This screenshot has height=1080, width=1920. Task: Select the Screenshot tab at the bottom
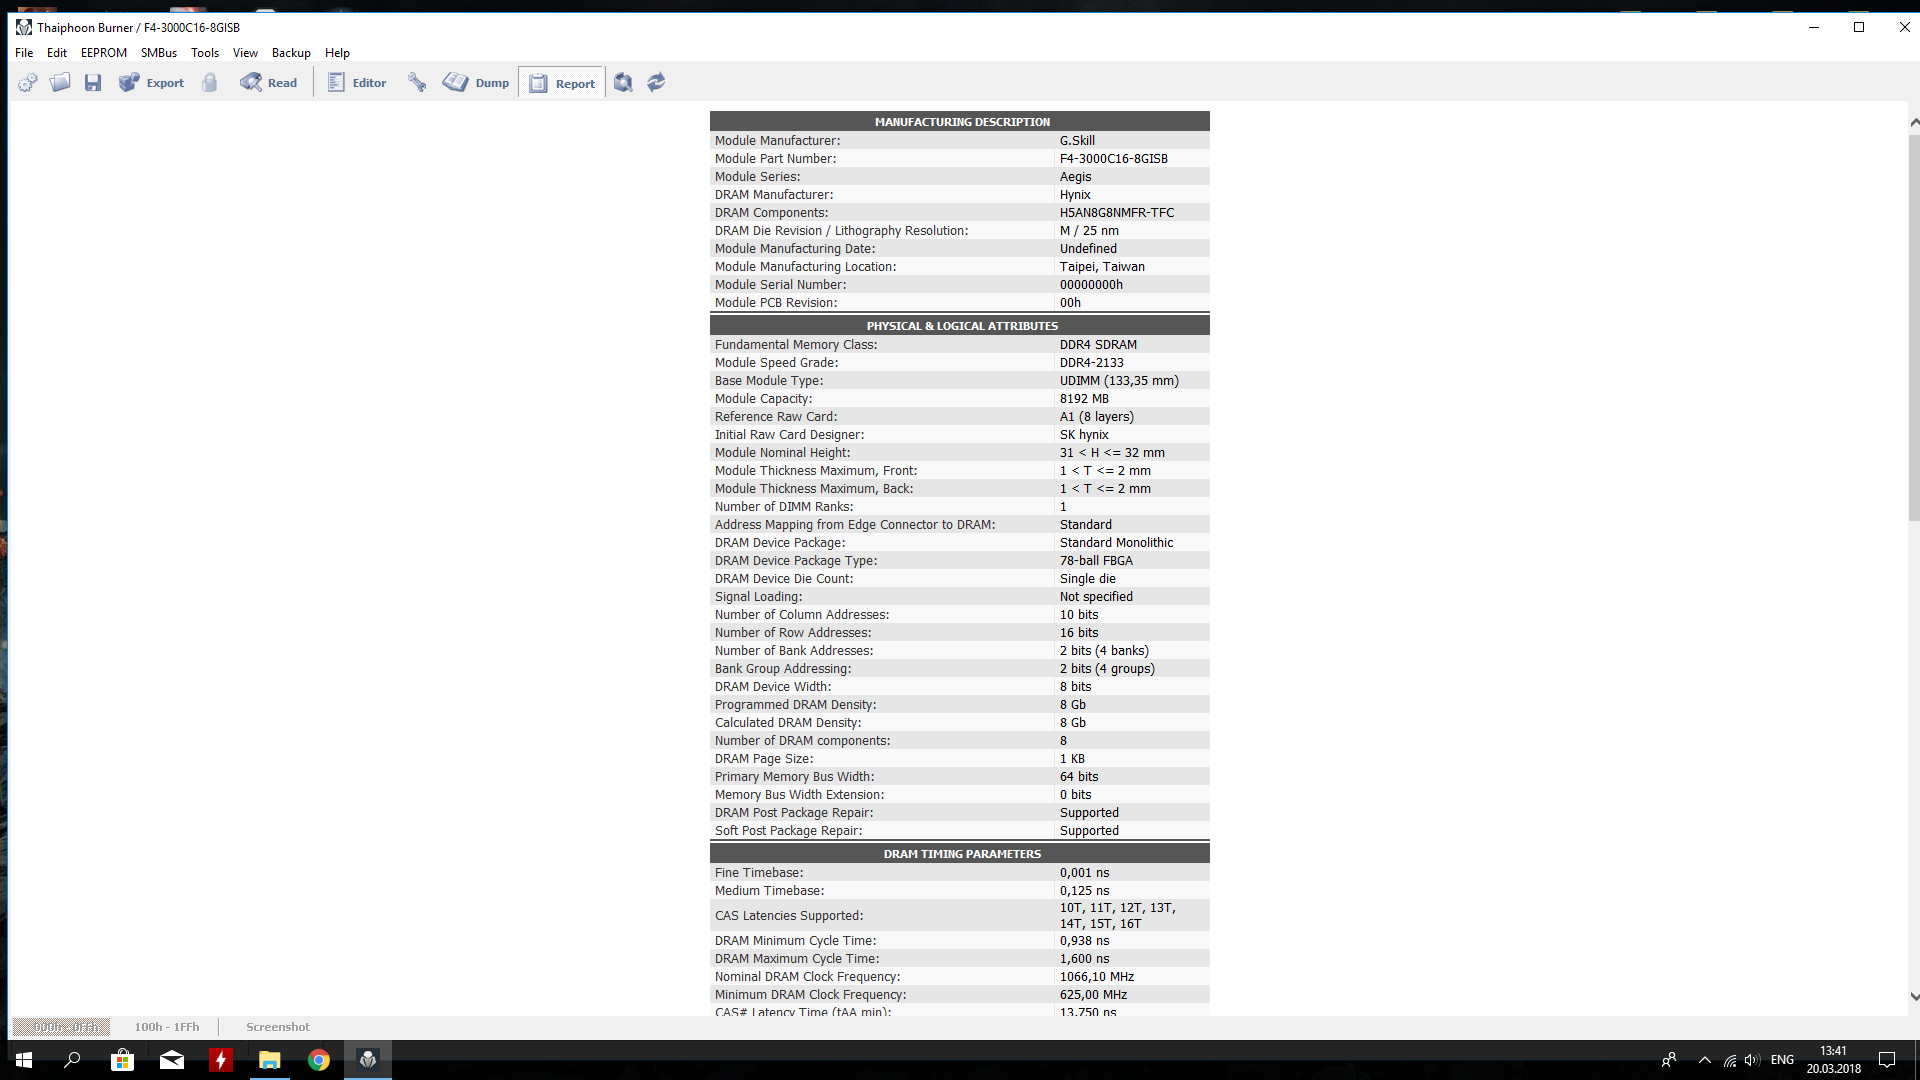(x=278, y=1027)
